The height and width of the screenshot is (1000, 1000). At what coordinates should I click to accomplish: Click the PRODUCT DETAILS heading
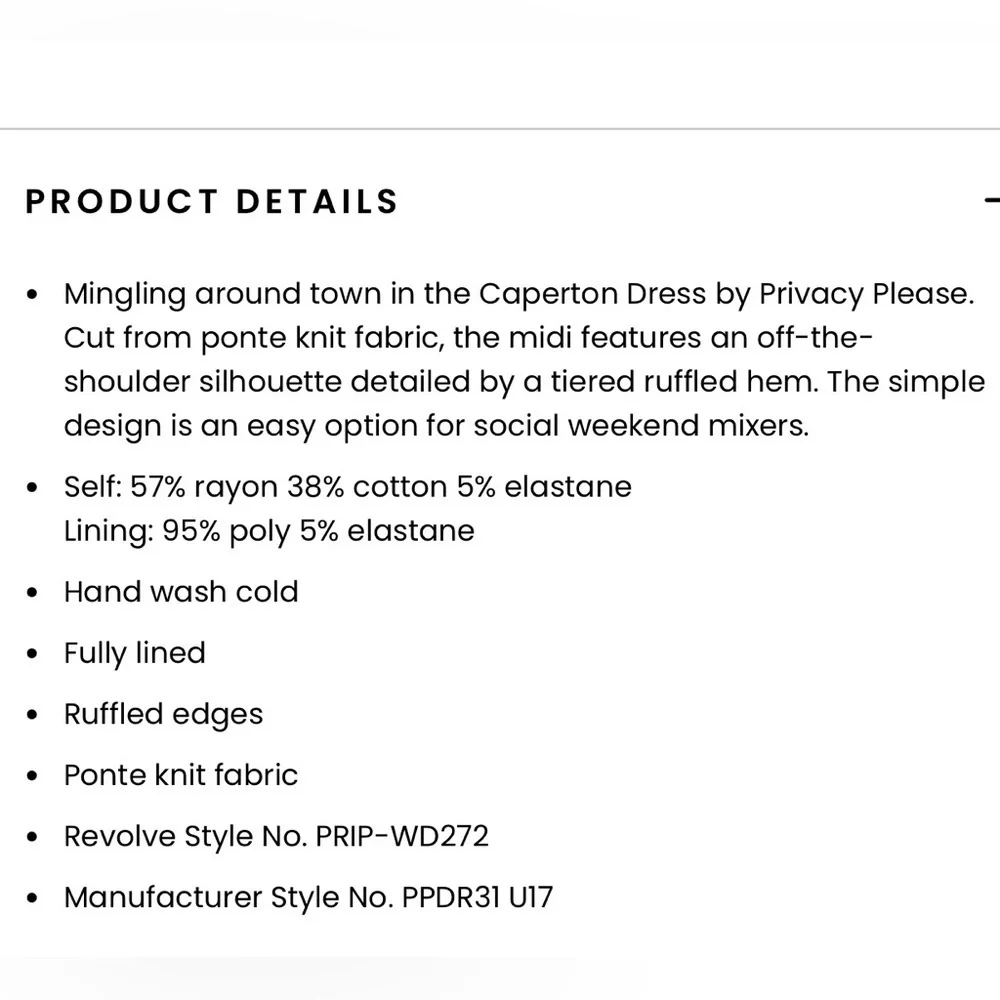tap(211, 201)
